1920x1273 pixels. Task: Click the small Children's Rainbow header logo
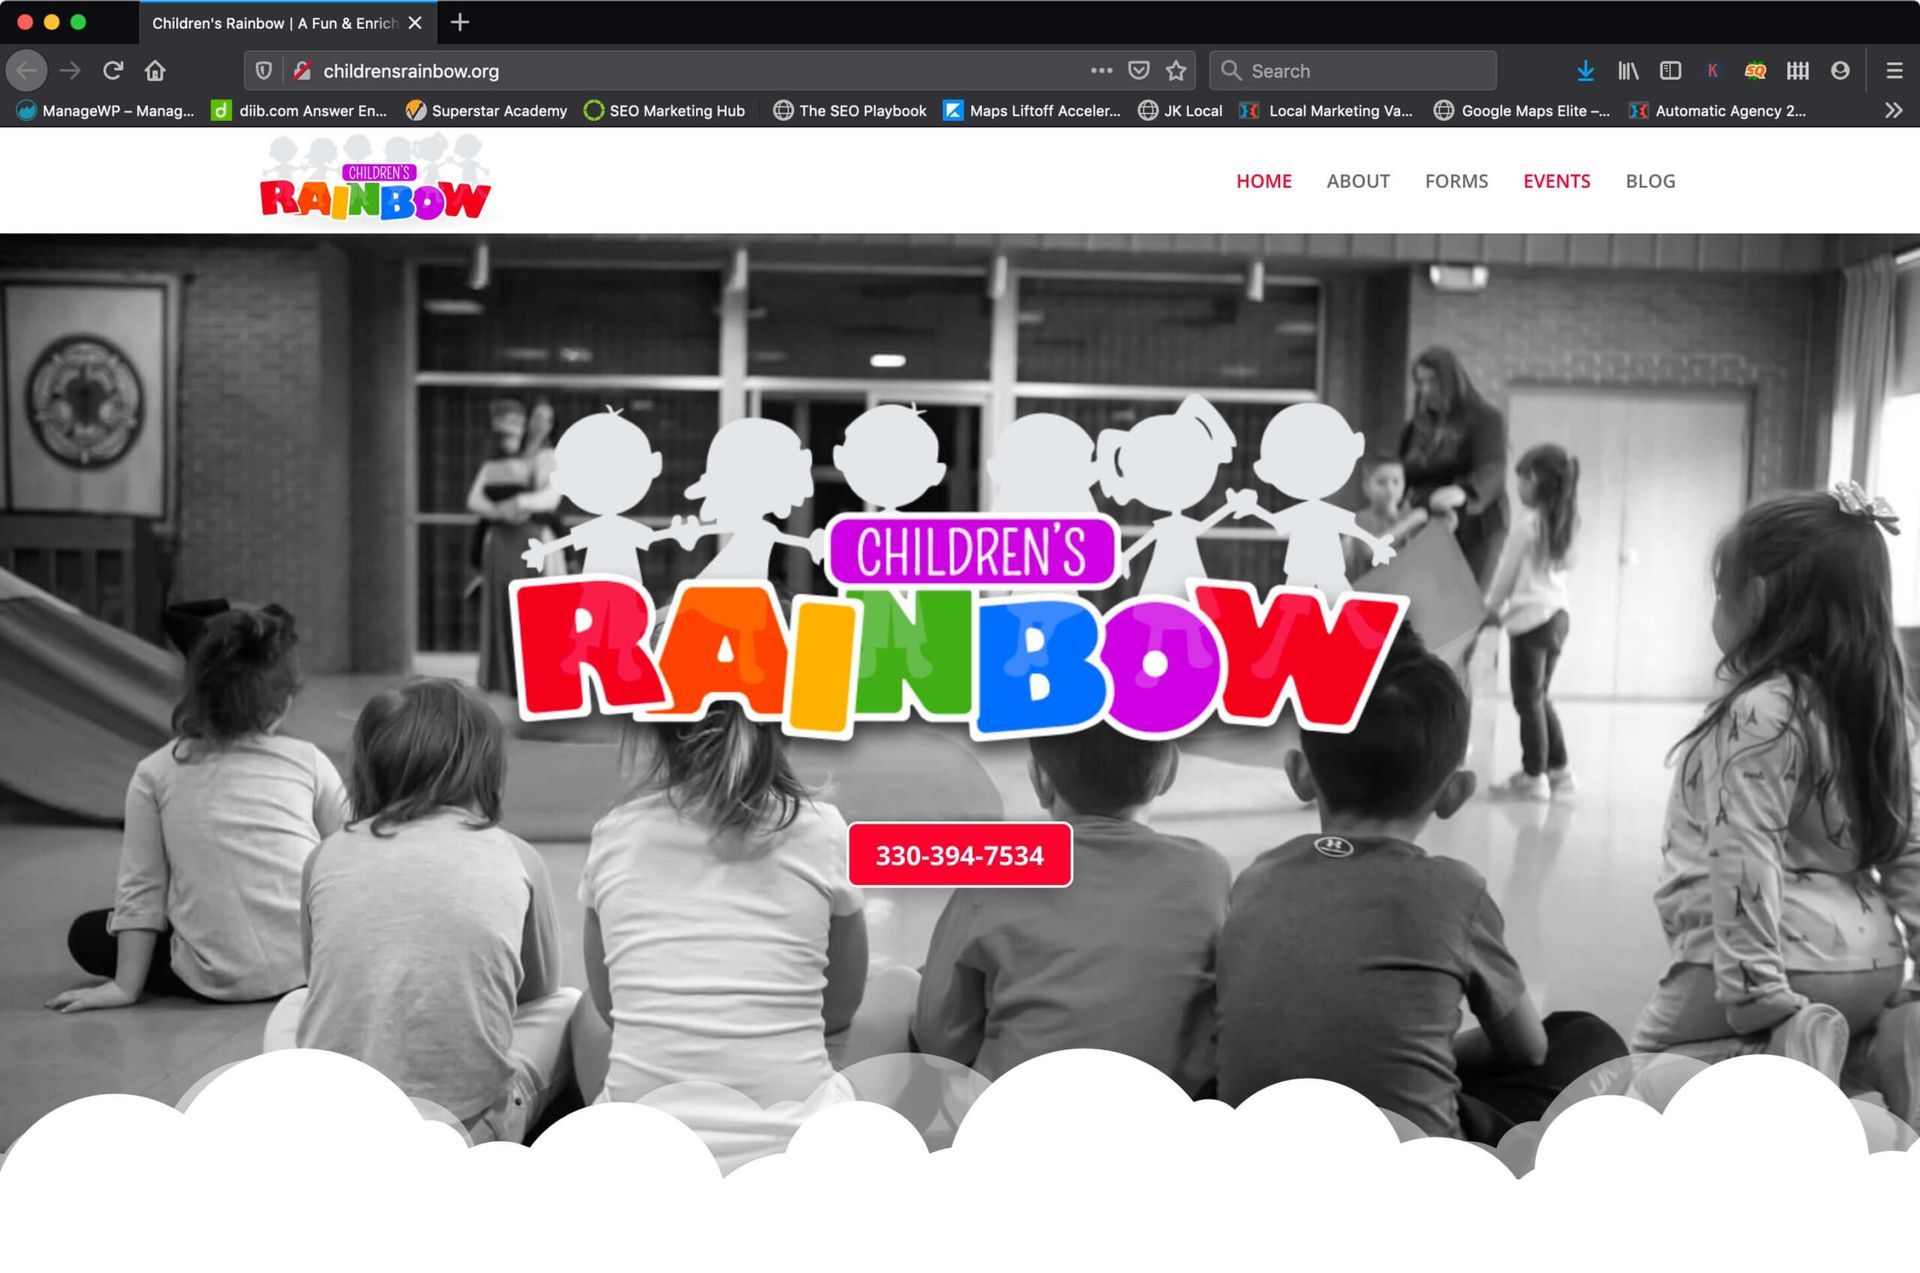[375, 180]
